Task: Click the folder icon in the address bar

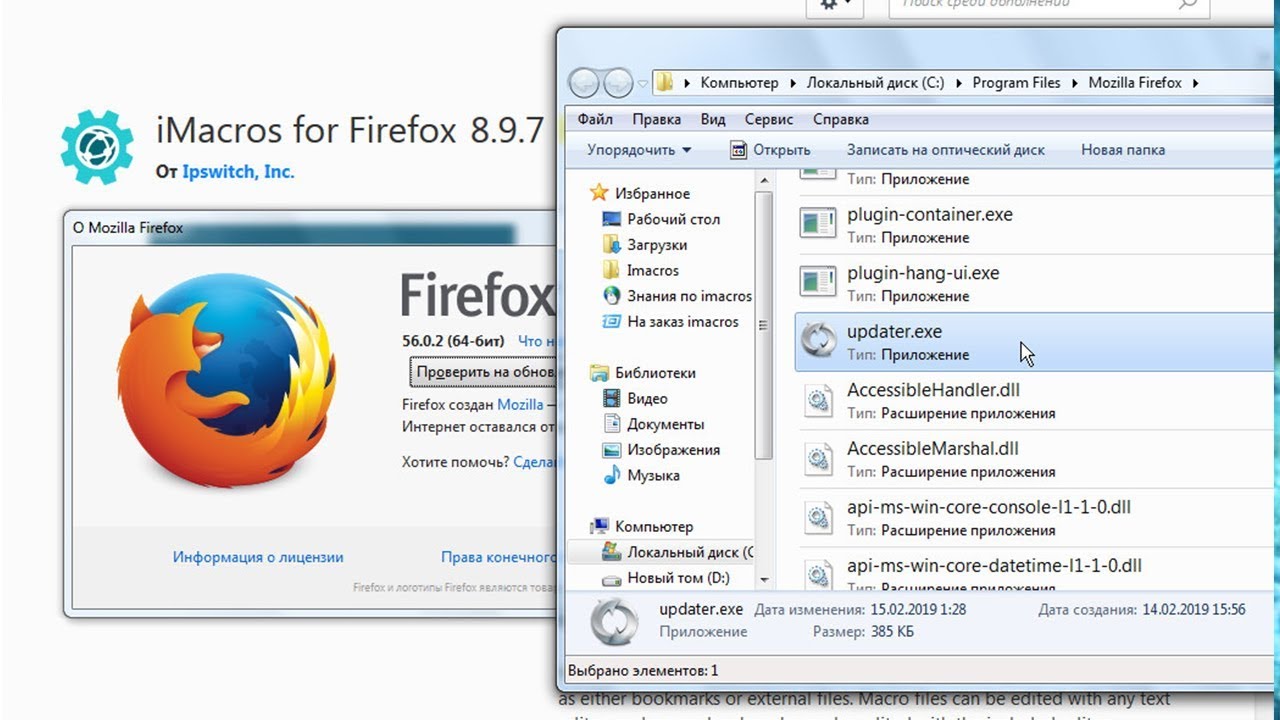Action: point(664,83)
